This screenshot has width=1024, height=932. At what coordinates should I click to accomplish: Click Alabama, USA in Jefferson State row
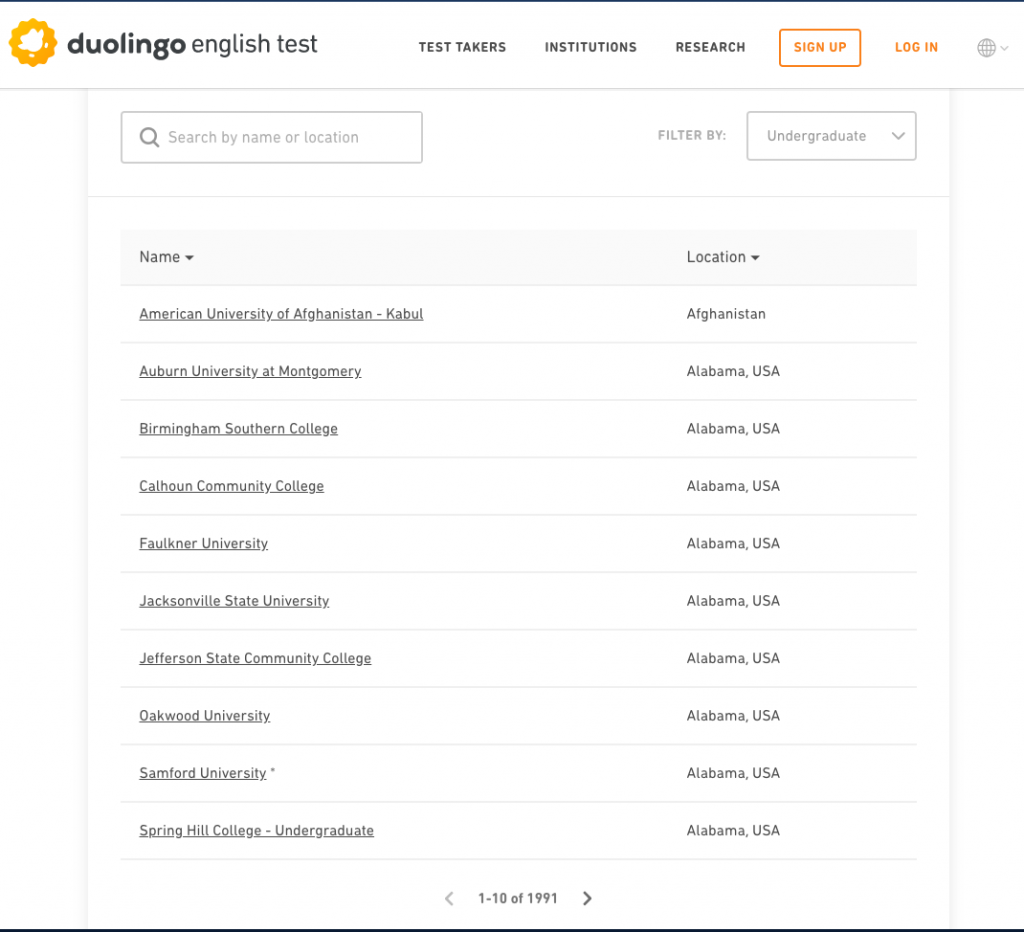733,658
